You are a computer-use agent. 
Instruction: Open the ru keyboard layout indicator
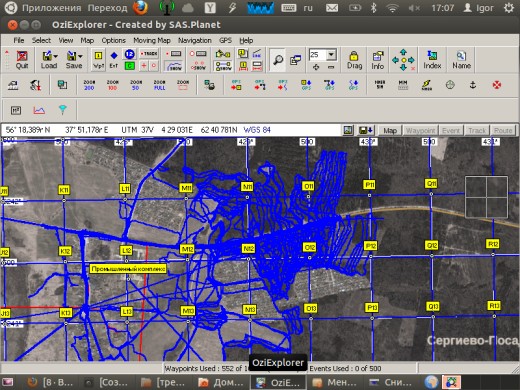pyautogui.click(x=308, y=8)
